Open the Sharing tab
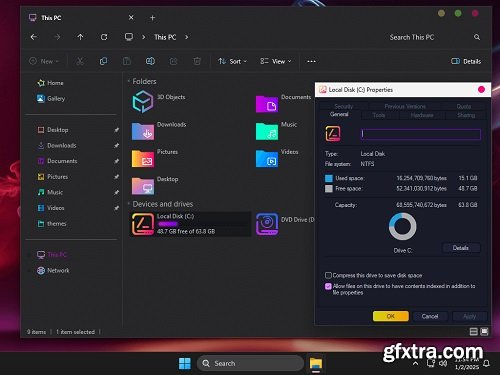 point(466,115)
